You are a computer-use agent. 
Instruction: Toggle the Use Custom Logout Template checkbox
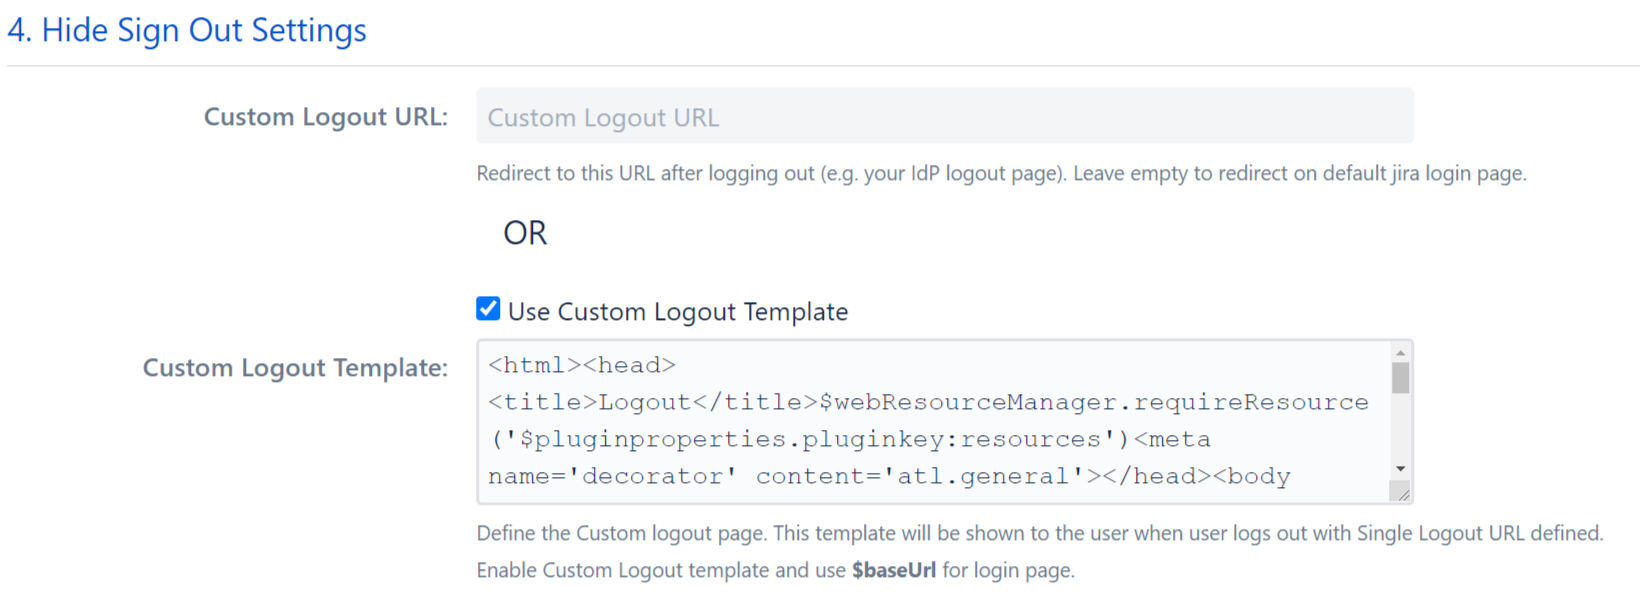488,309
